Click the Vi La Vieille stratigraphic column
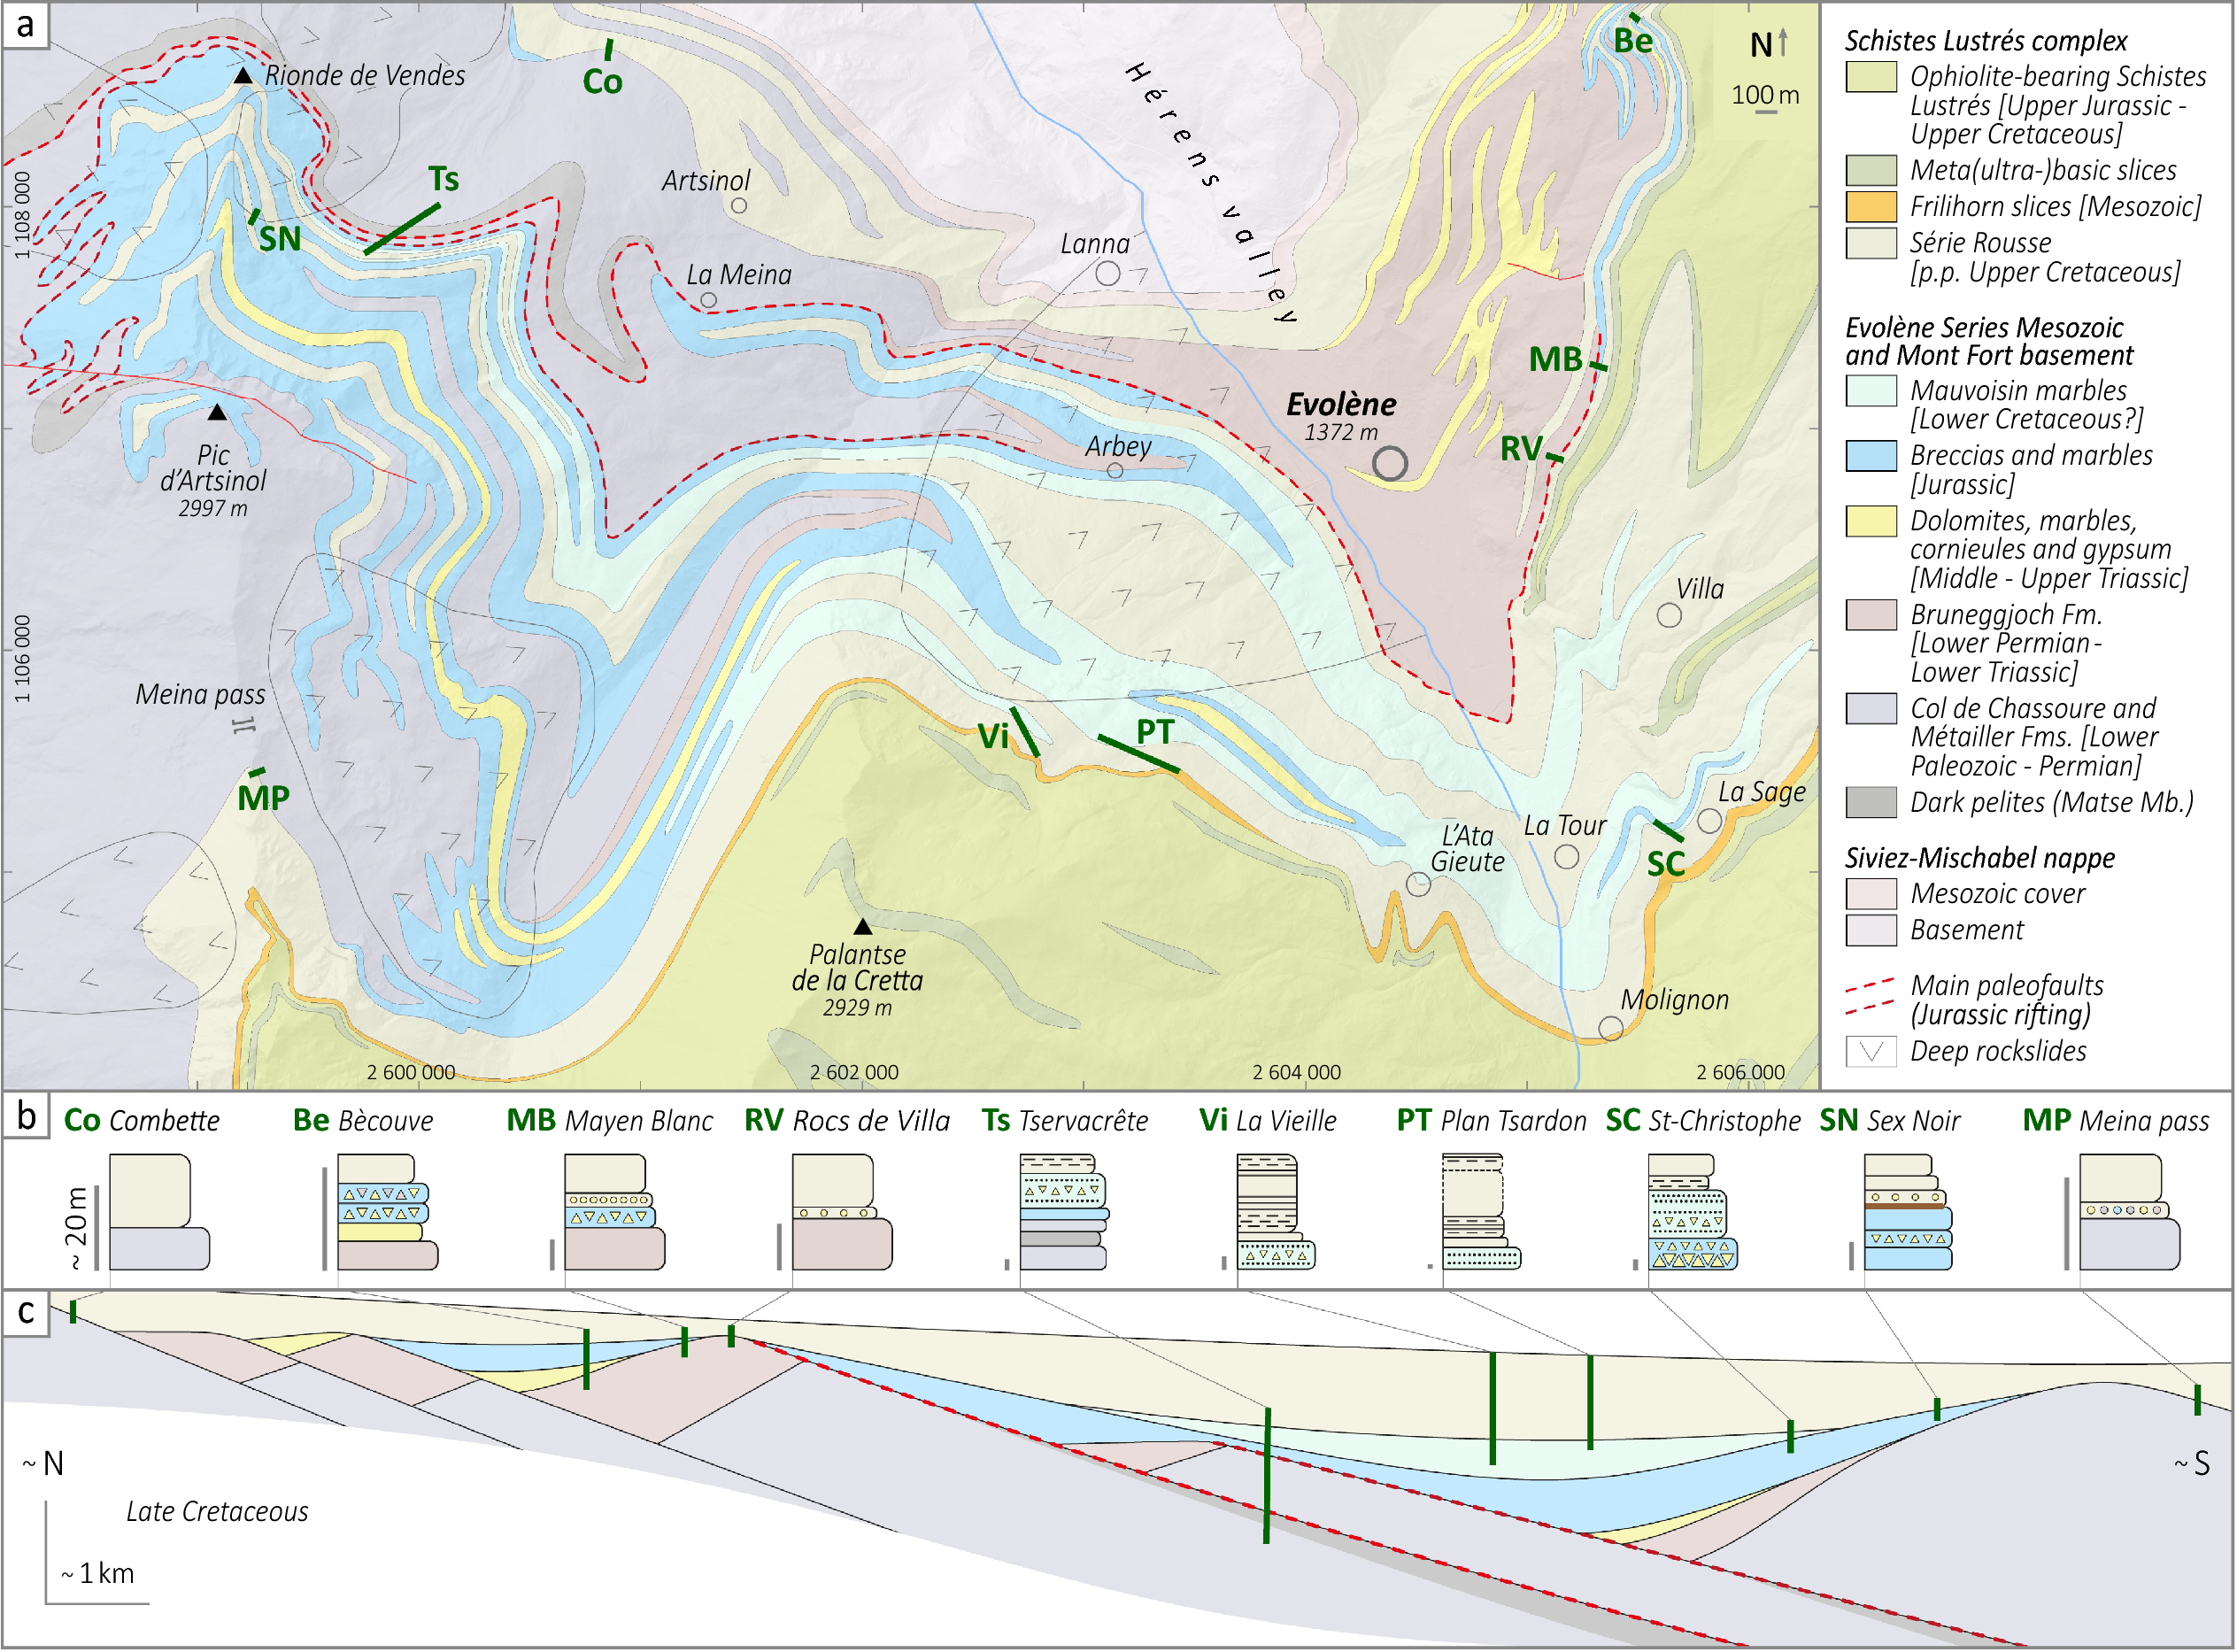 point(1276,1212)
